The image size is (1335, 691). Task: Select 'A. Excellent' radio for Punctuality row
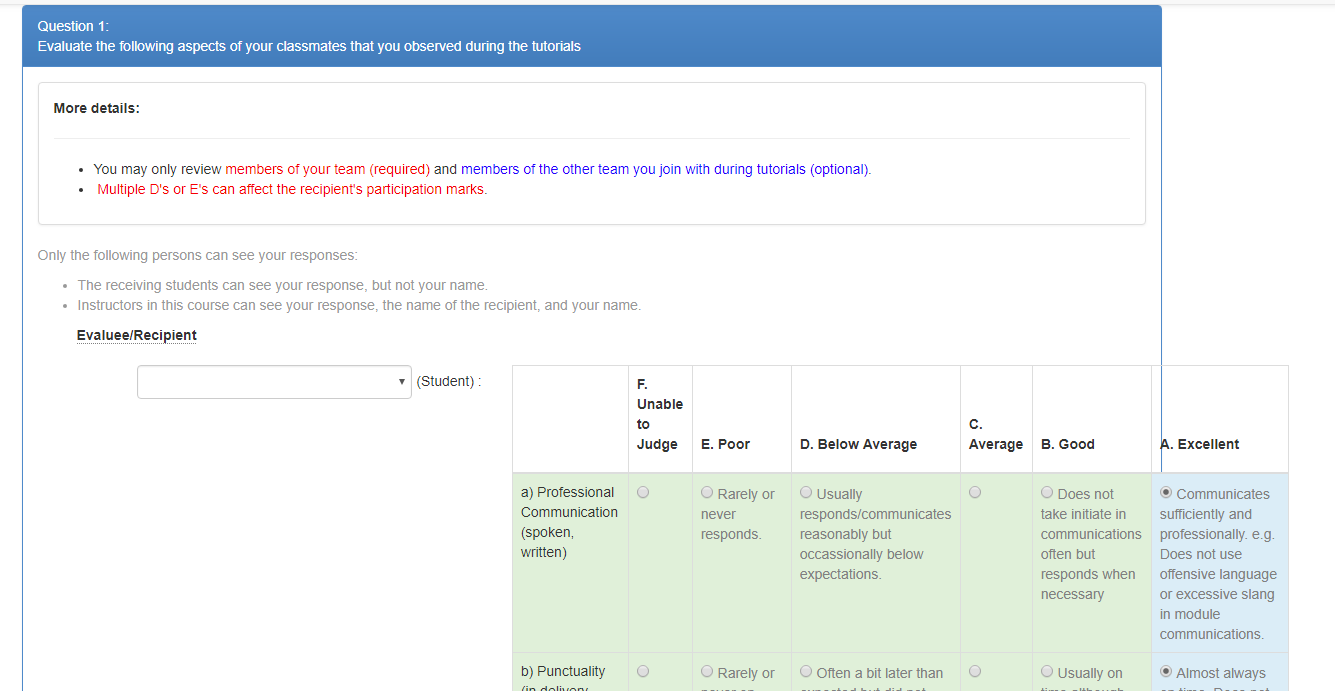pyautogui.click(x=1166, y=671)
